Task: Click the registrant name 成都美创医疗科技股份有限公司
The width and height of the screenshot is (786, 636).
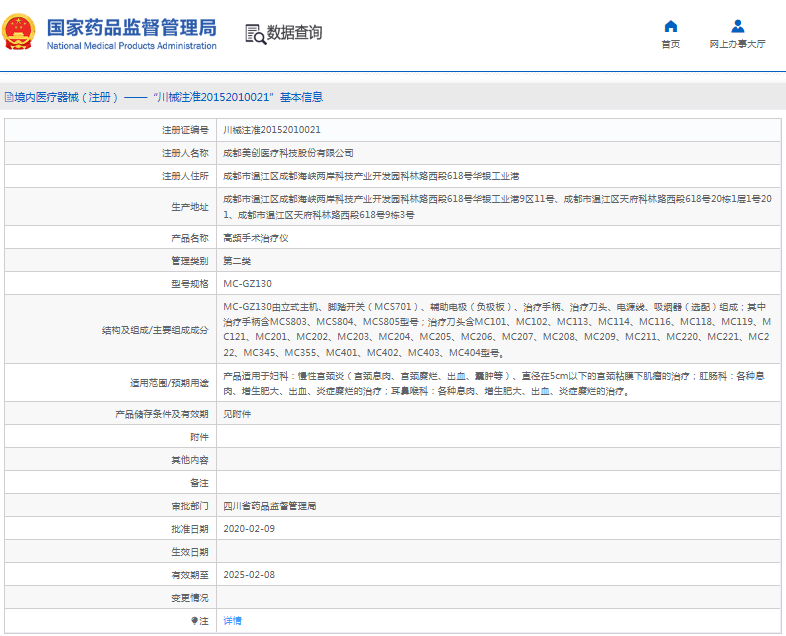Action: click(288, 153)
